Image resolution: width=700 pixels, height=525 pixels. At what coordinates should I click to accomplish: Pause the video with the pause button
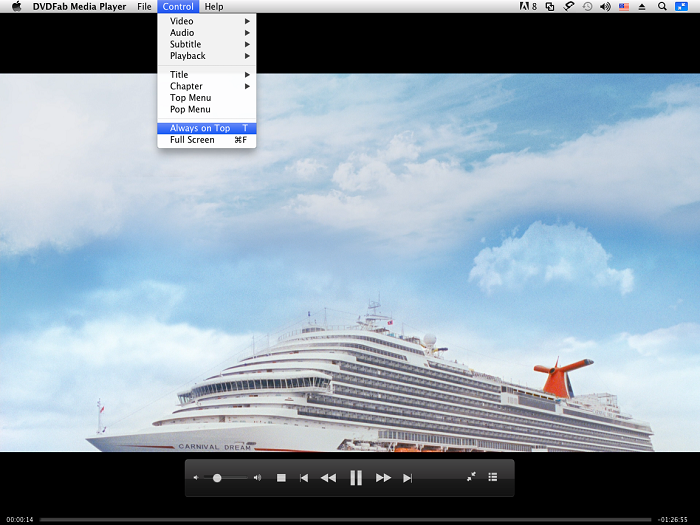pos(356,478)
